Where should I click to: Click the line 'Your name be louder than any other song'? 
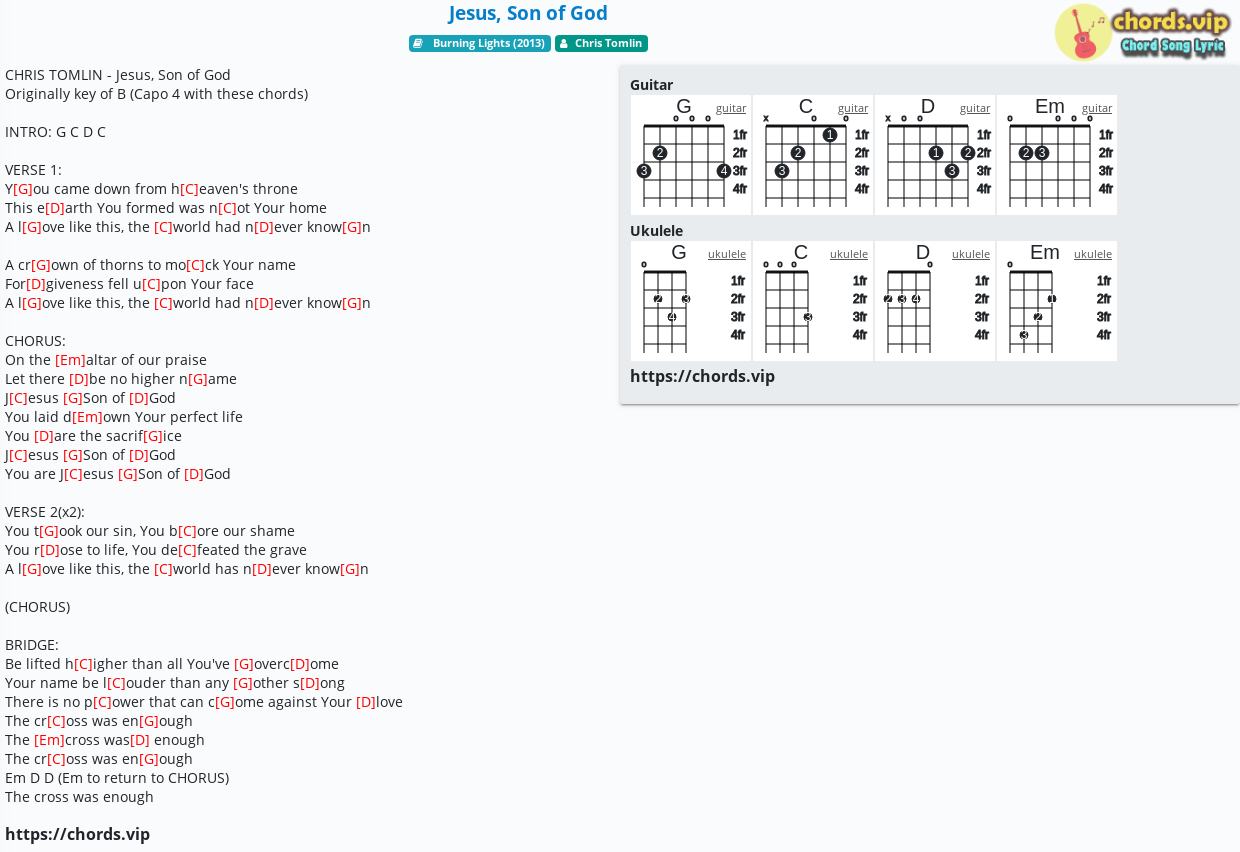[x=175, y=683]
